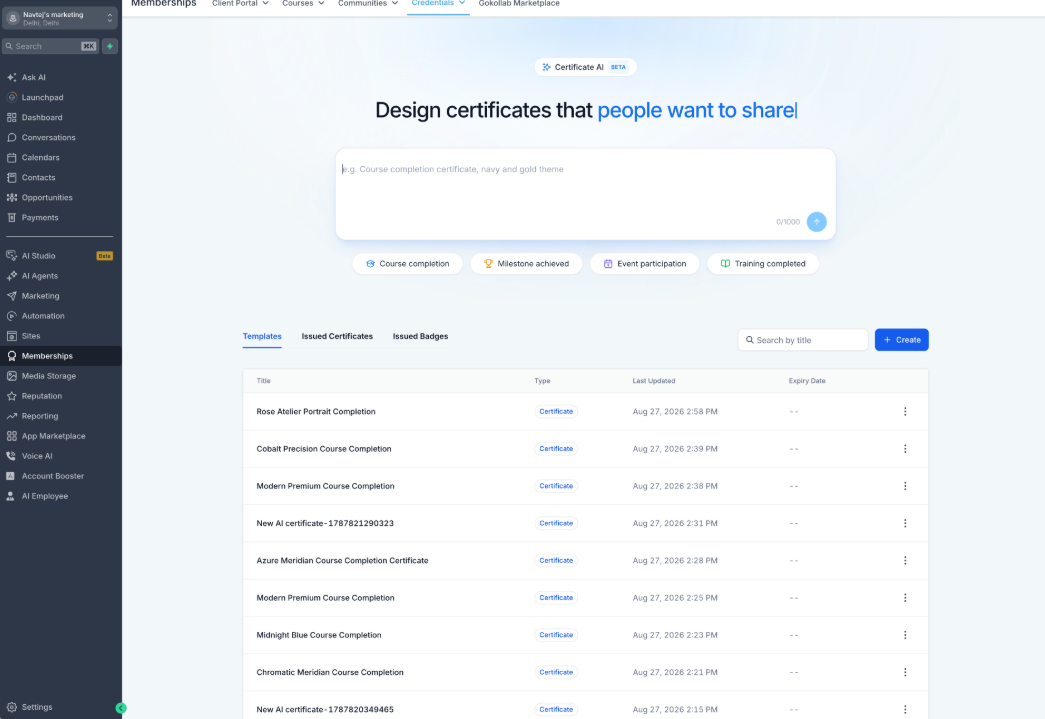
Task: Choose the Training completed suggestion chip
Action: (x=763, y=264)
